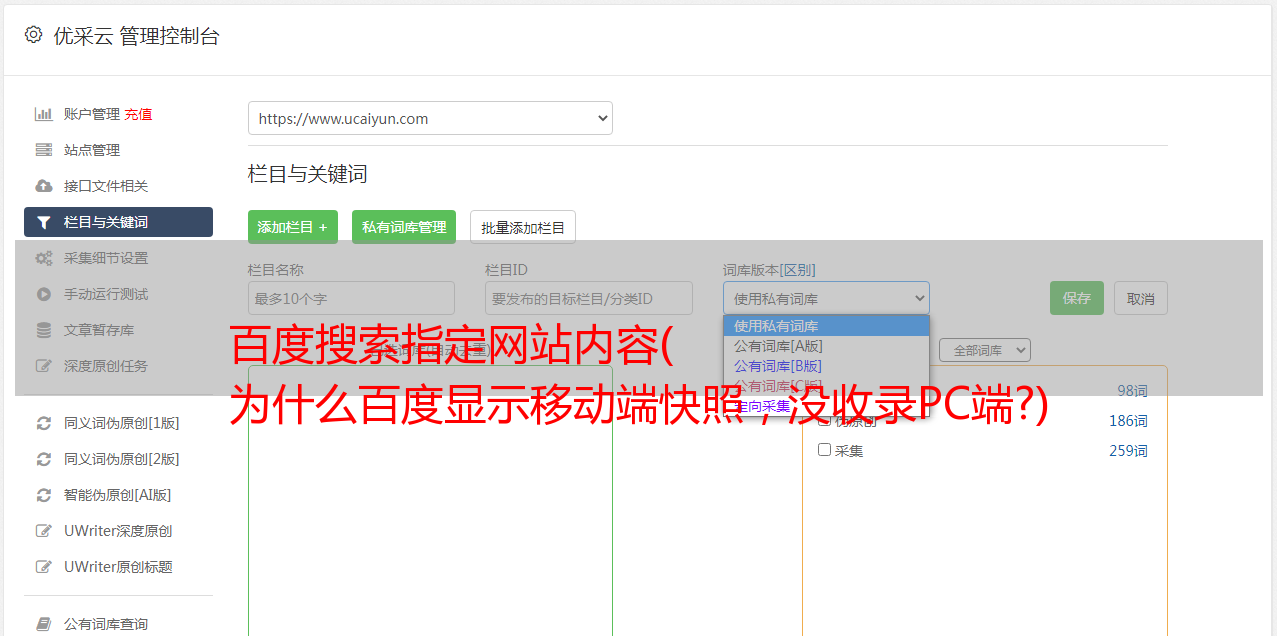Click the green-bordered keyword text area

click(x=430, y=500)
